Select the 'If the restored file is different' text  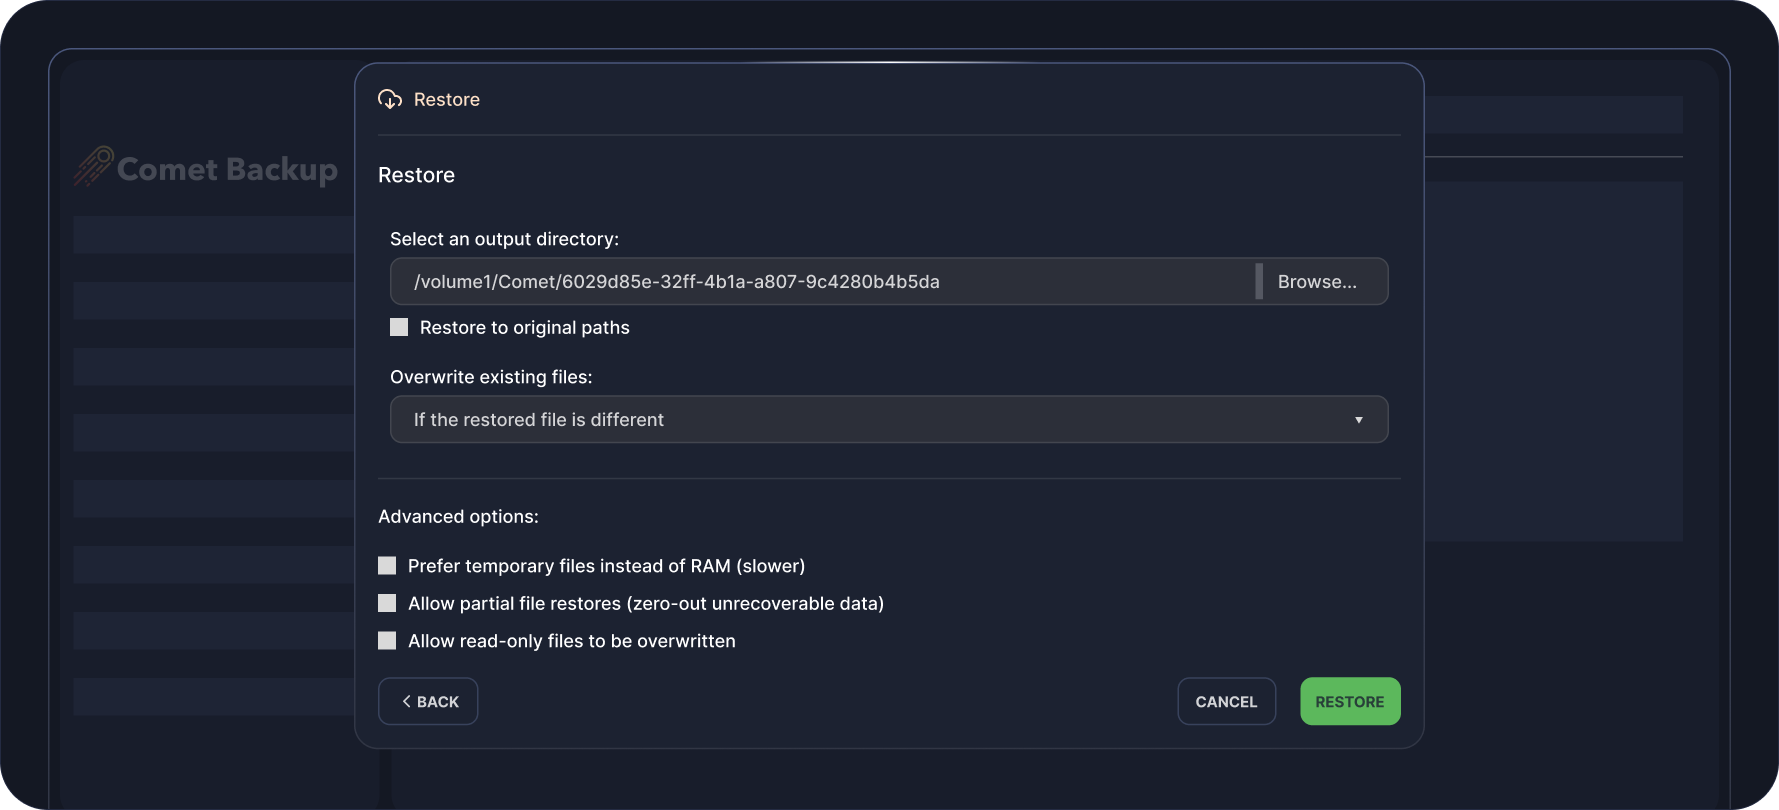click(x=538, y=420)
